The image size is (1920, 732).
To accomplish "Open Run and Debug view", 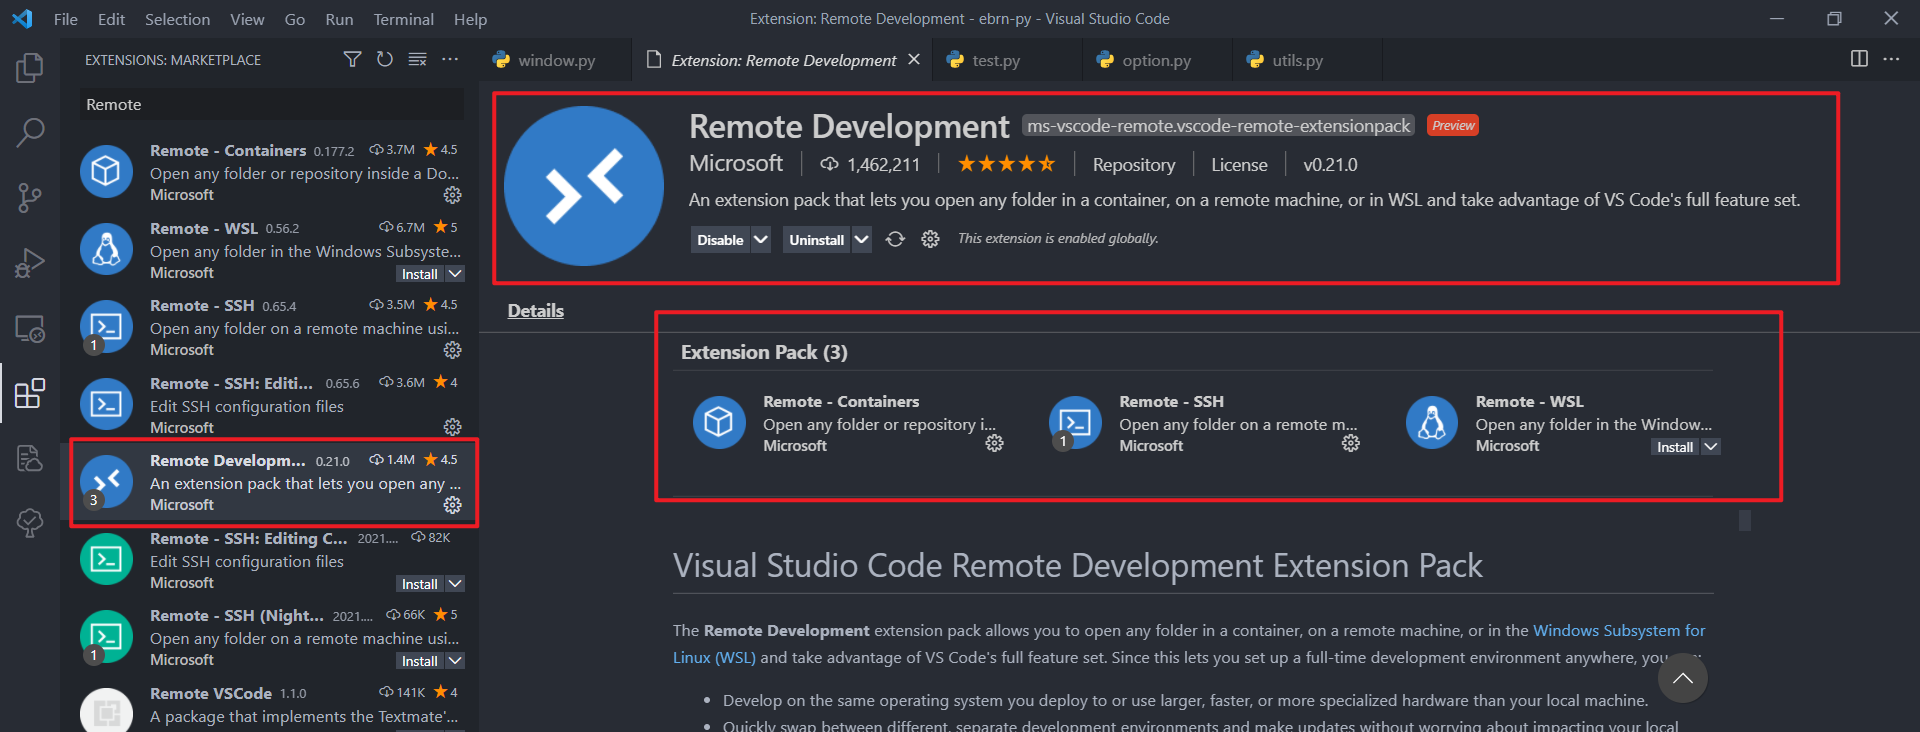I will point(30,263).
